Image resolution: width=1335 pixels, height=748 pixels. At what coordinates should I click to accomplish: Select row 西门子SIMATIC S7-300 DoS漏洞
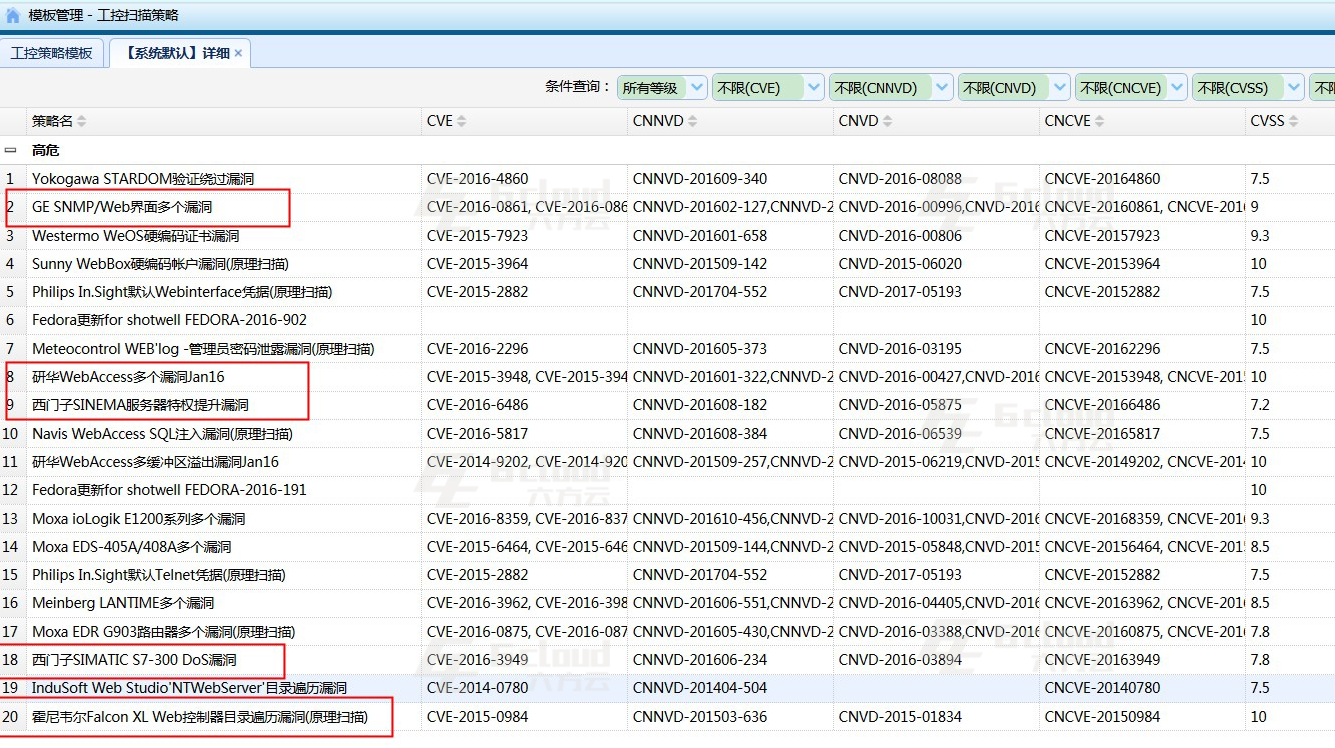coord(667,660)
